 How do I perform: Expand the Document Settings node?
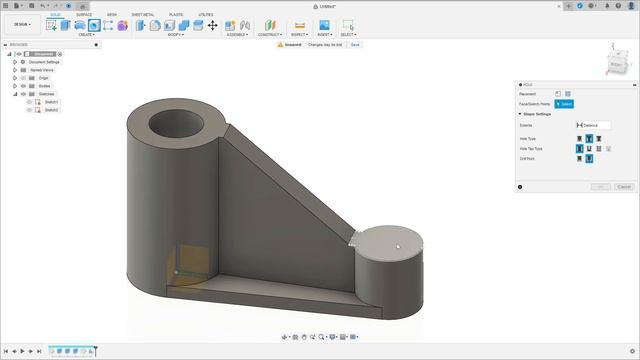(x=15, y=62)
